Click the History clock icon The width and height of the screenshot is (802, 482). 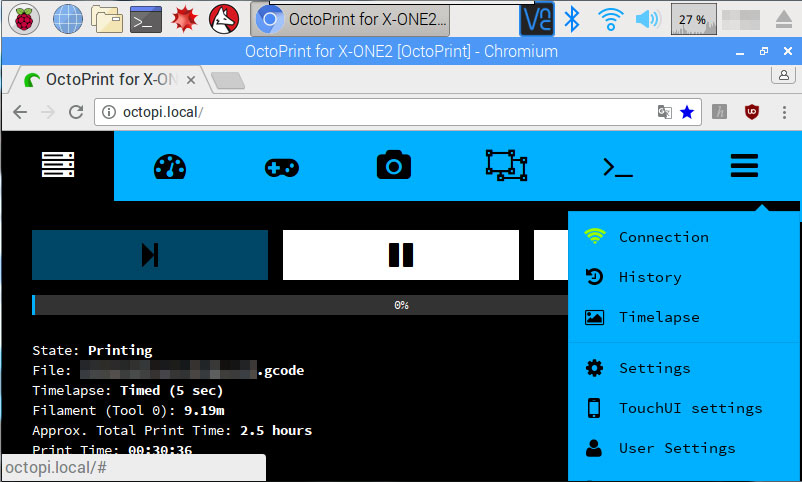tap(594, 277)
